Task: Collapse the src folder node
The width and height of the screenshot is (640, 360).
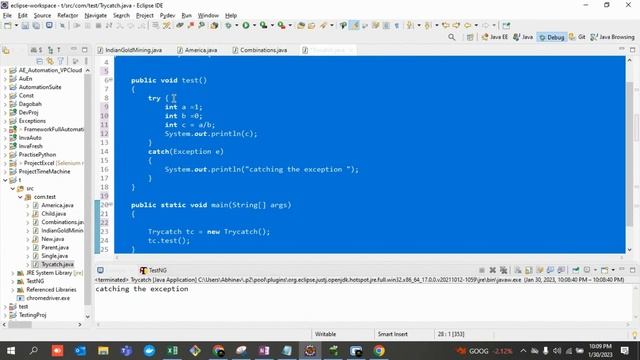Action: (13, 189)
